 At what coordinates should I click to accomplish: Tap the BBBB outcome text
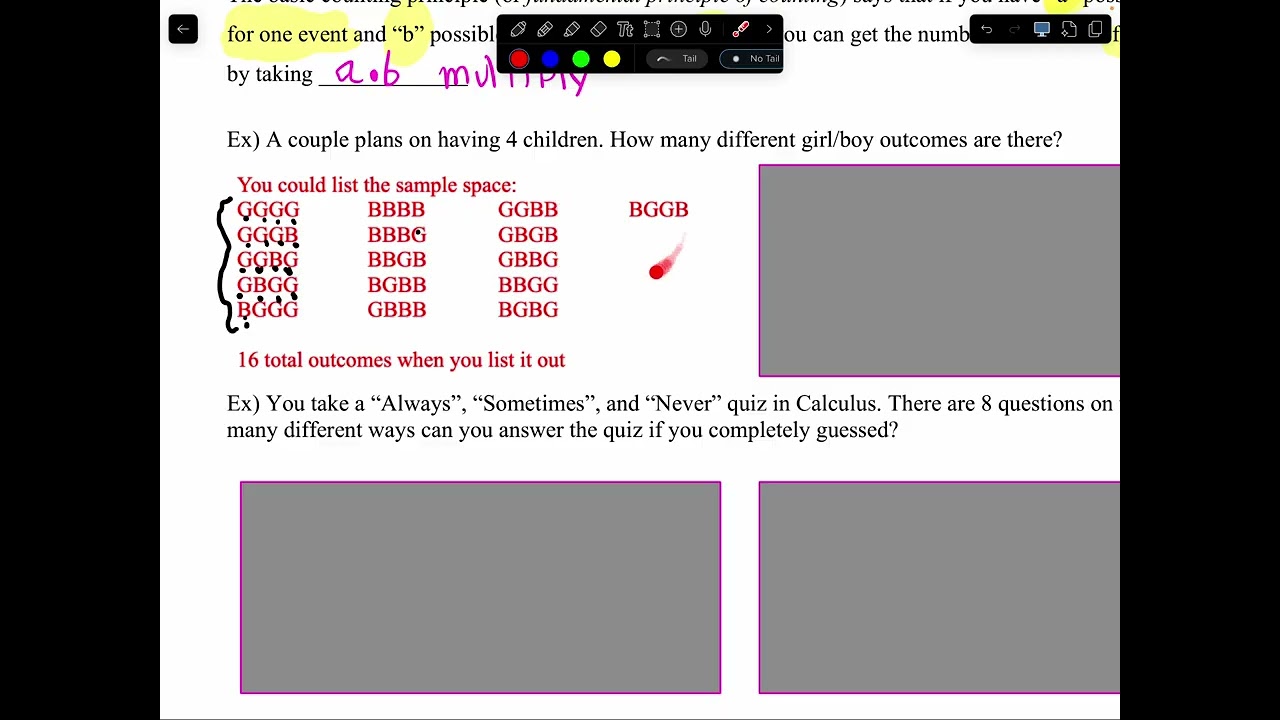(x=396, y=210)
